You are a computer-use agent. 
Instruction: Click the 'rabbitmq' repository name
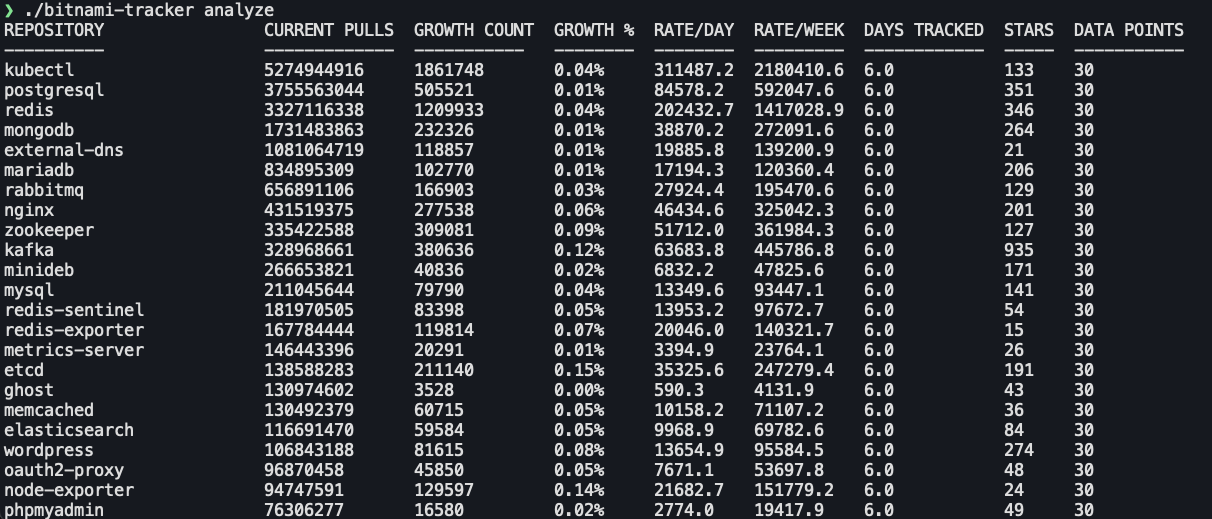click(44, 190)
